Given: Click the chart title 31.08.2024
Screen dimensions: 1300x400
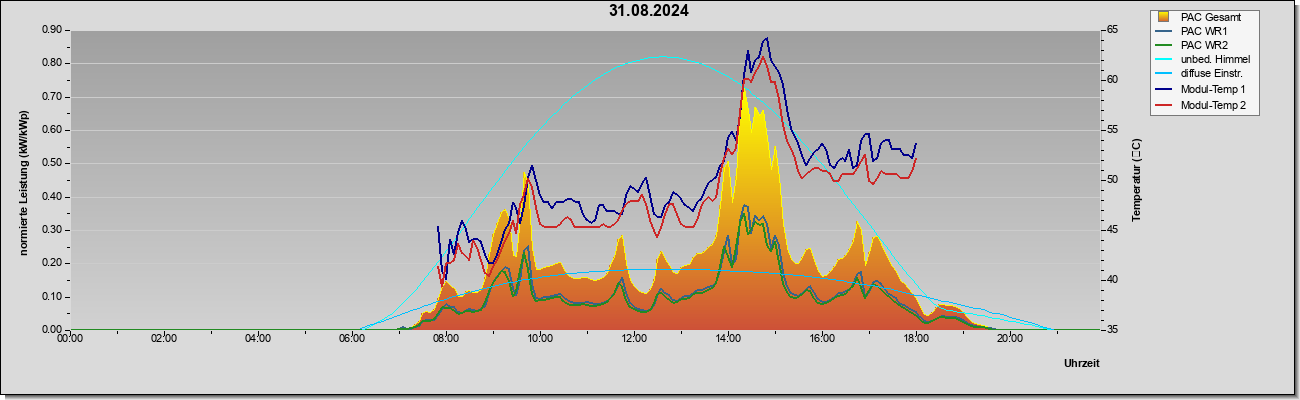Looking at the screenshot, I should pos(648,12).
